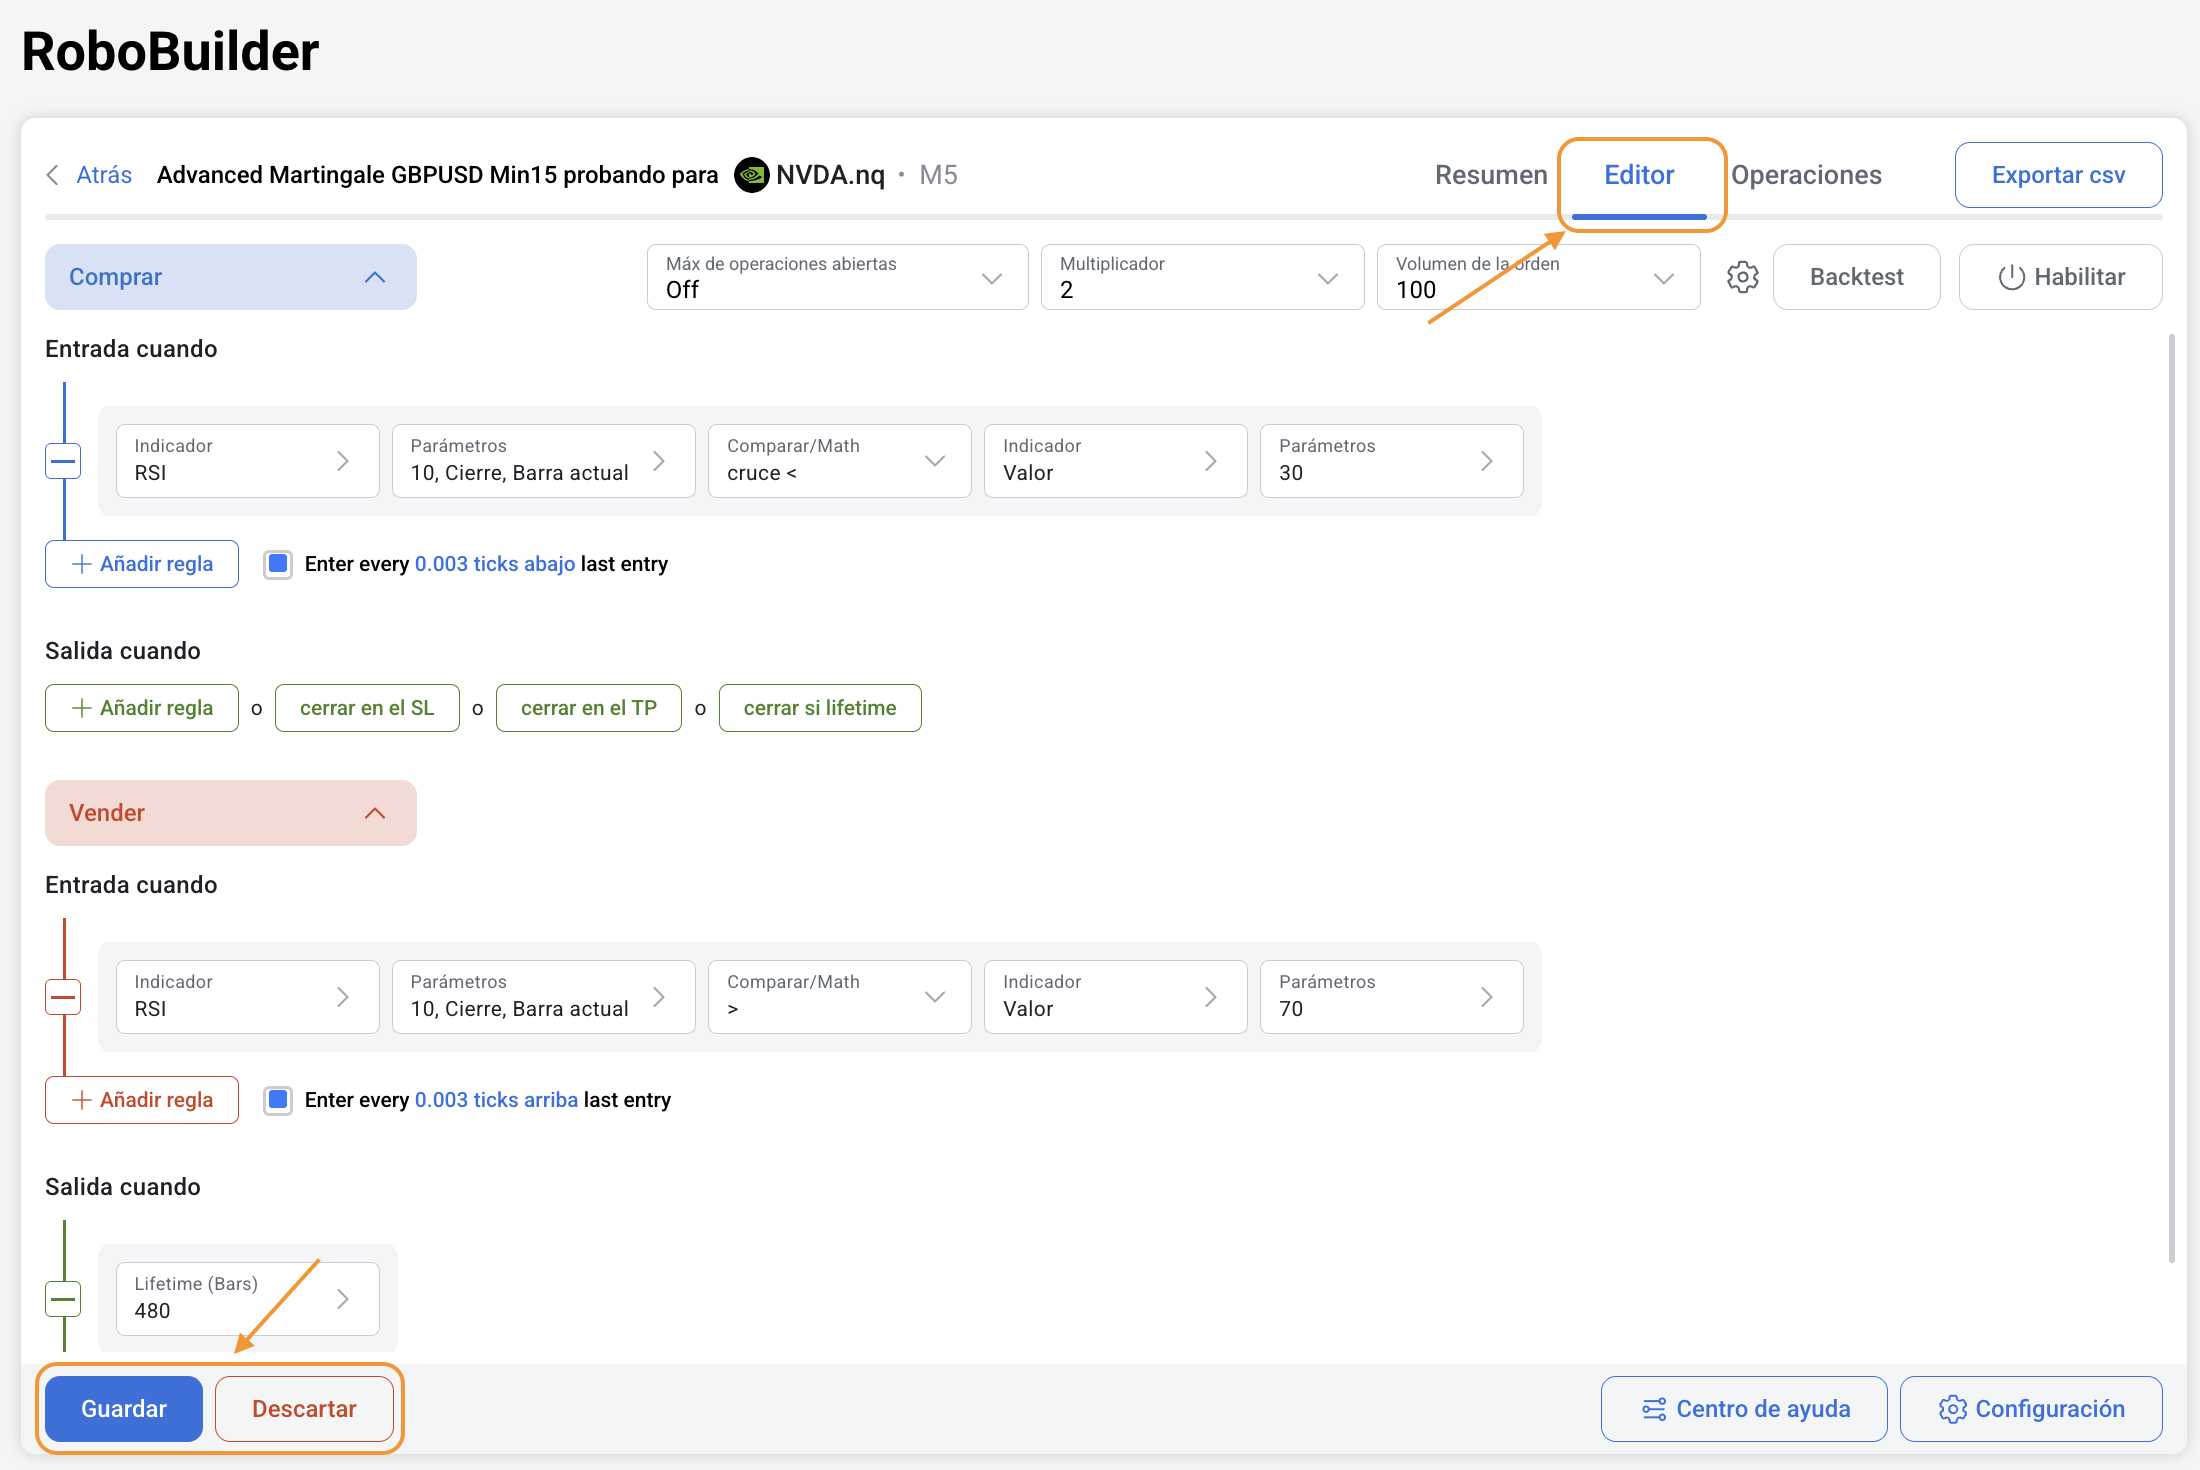2200x1470 pixels.
Task: Remove the Comprar RSI rule with minus icon
Action: coord(64,461)
